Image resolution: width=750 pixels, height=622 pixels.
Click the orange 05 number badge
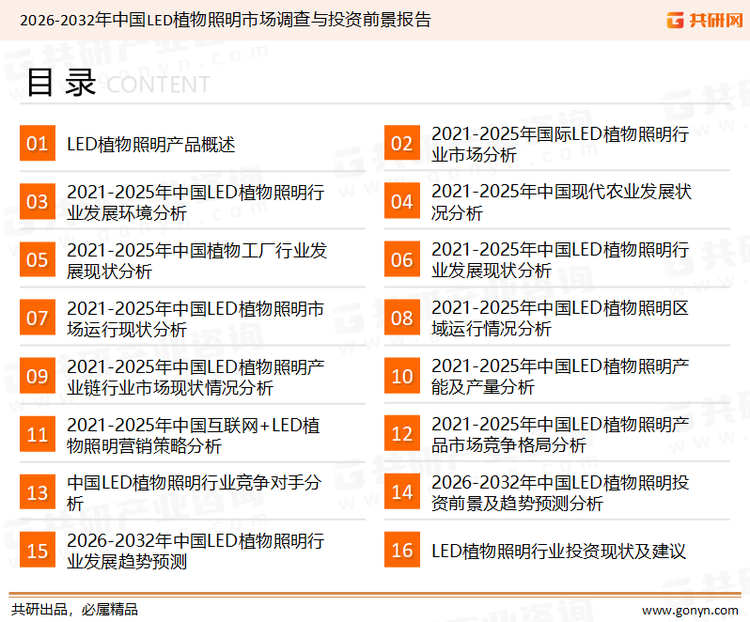pyautogui.click(x=37, y=260)
